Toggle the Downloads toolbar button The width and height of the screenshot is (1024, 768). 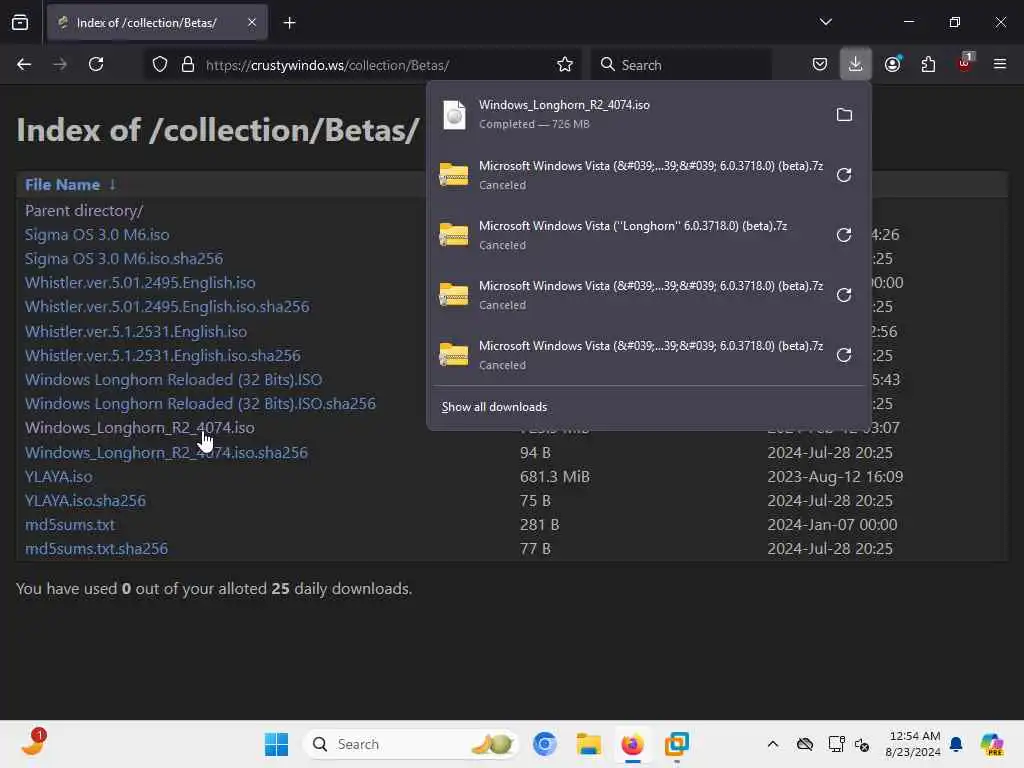pos(856,65)
